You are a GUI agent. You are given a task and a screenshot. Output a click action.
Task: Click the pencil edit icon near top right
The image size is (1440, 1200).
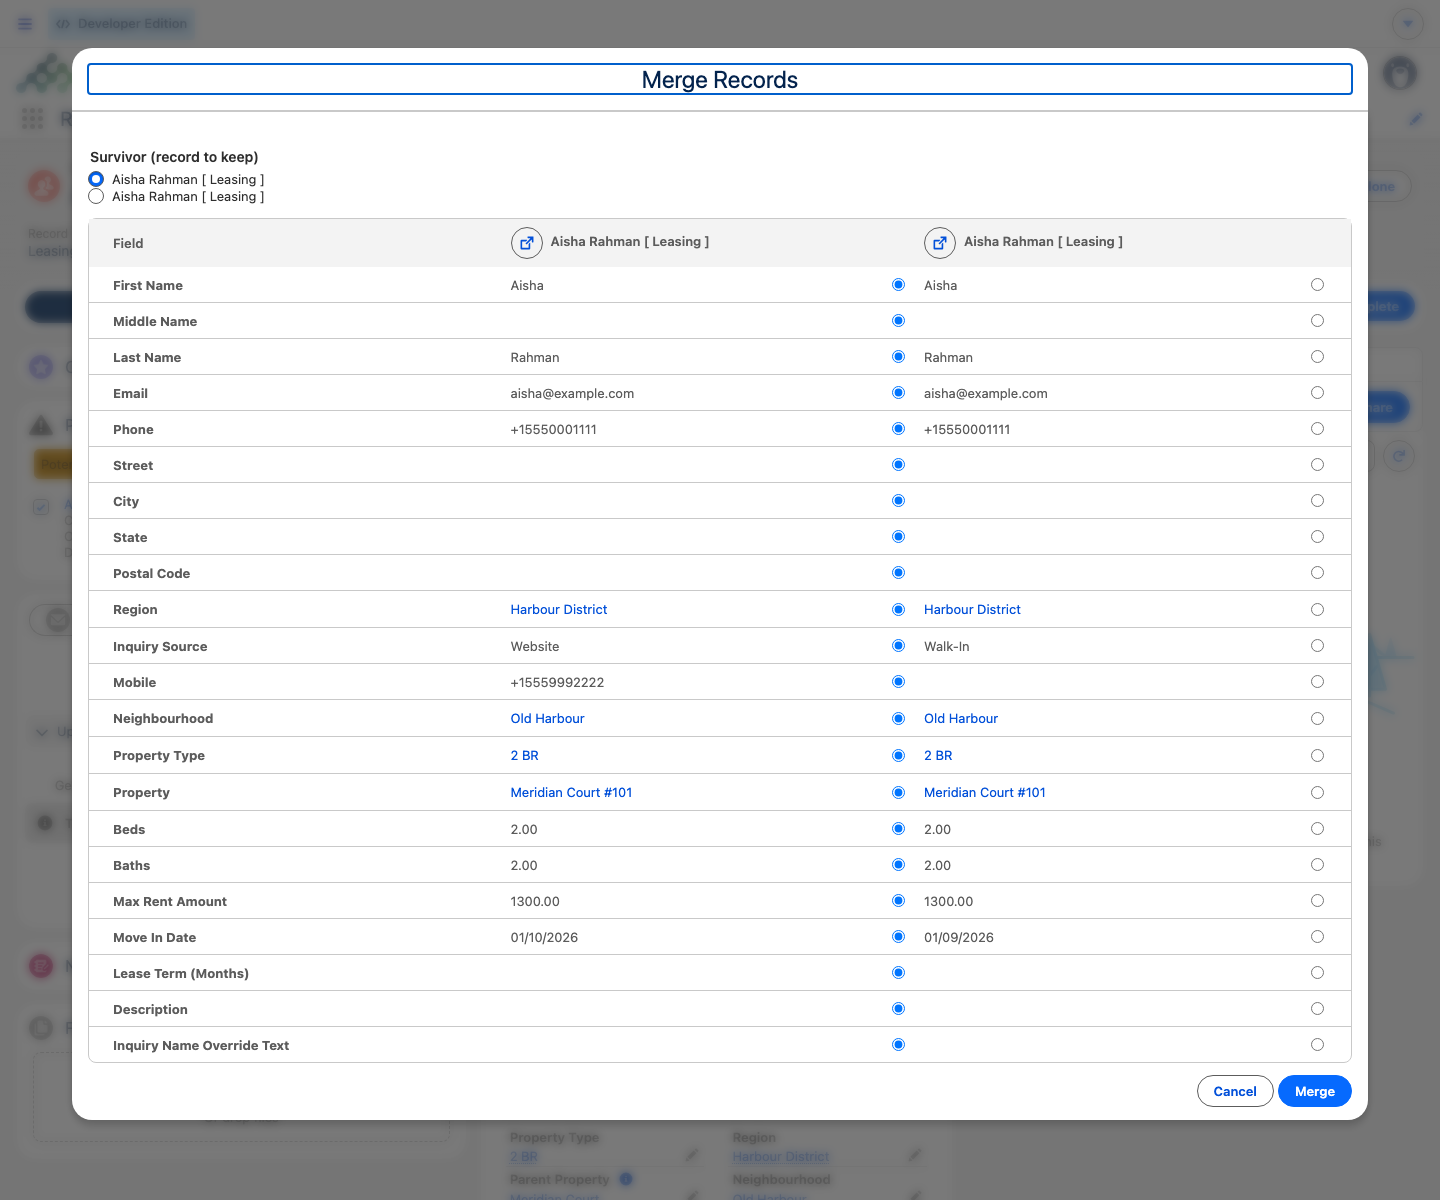[x=1416, y=119]
